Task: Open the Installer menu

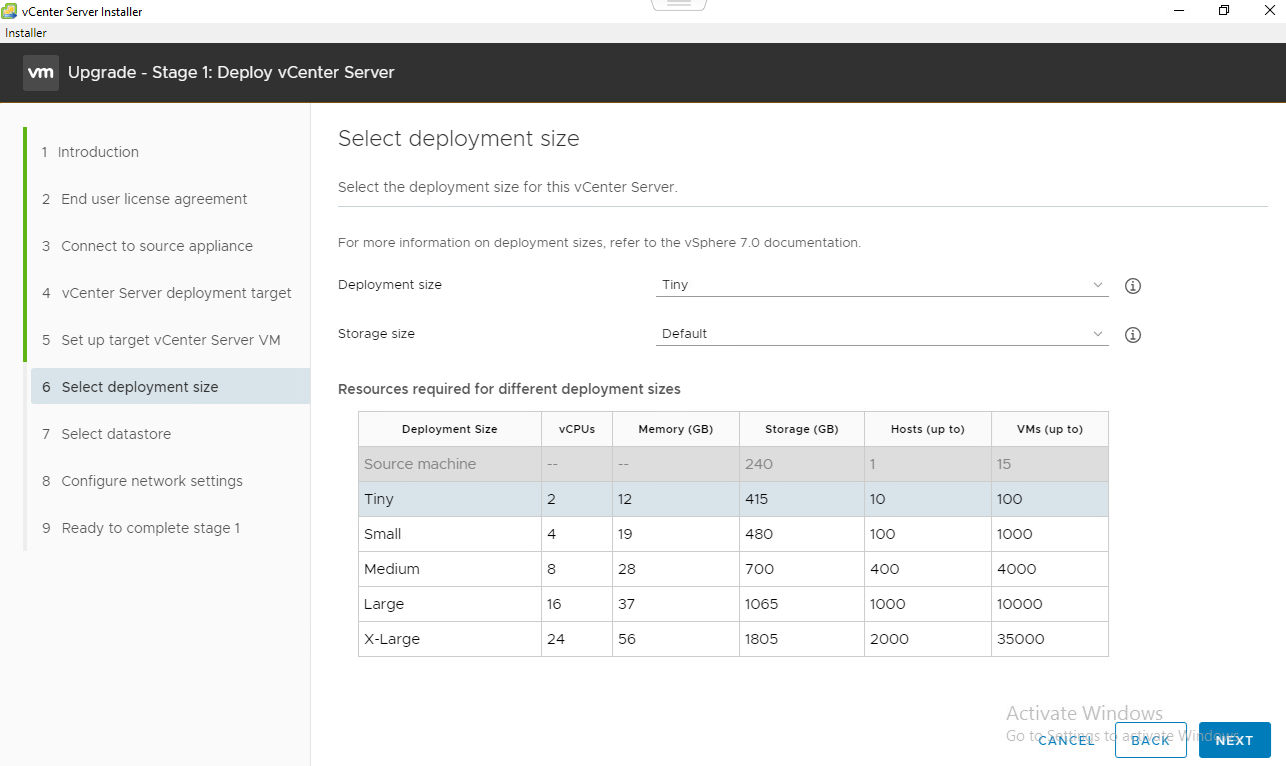Action: point(26,33)
